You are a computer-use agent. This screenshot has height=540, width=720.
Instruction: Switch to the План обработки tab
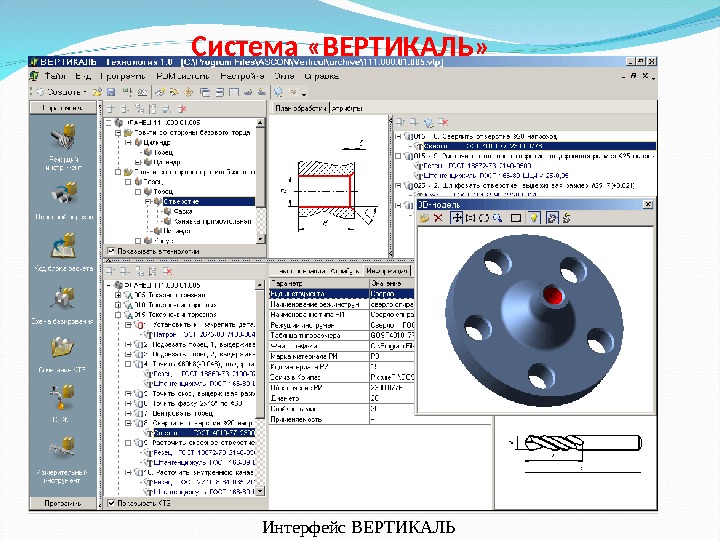tap(300, 108)
